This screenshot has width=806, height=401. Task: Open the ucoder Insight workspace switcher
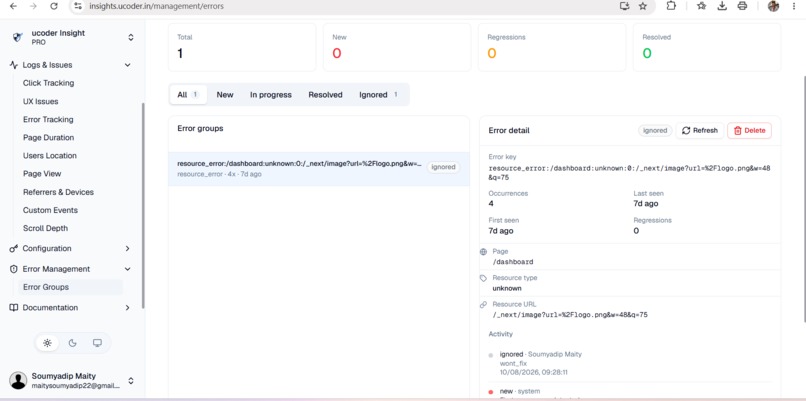click(x=131, y=37)
